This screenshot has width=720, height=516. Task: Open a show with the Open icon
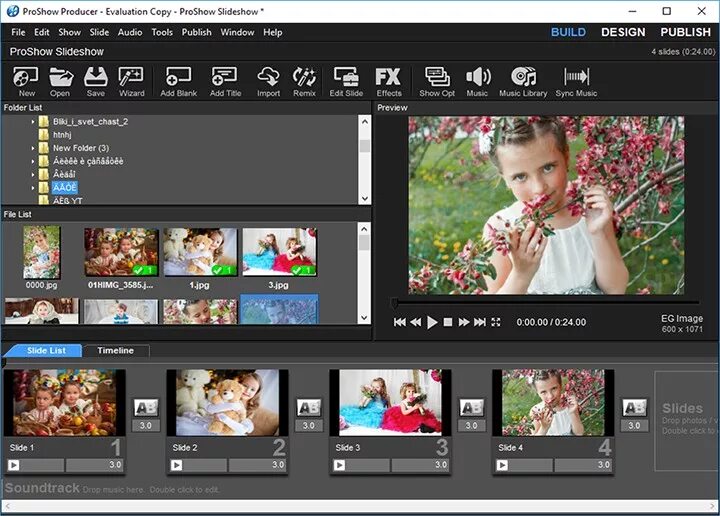click(60, 81)
